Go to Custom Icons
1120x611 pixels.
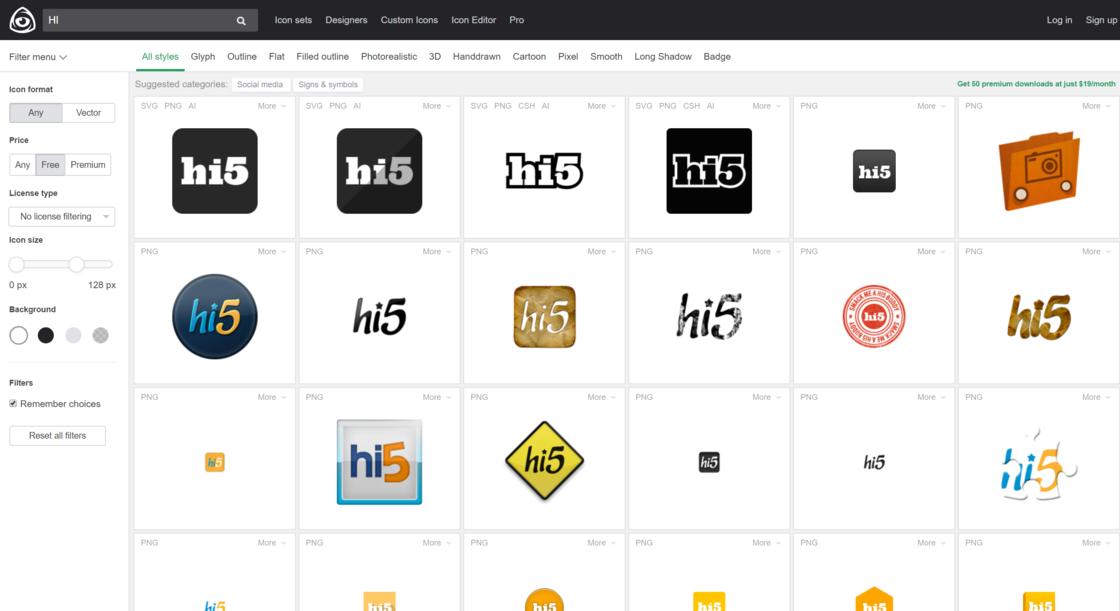click(409, 20)
